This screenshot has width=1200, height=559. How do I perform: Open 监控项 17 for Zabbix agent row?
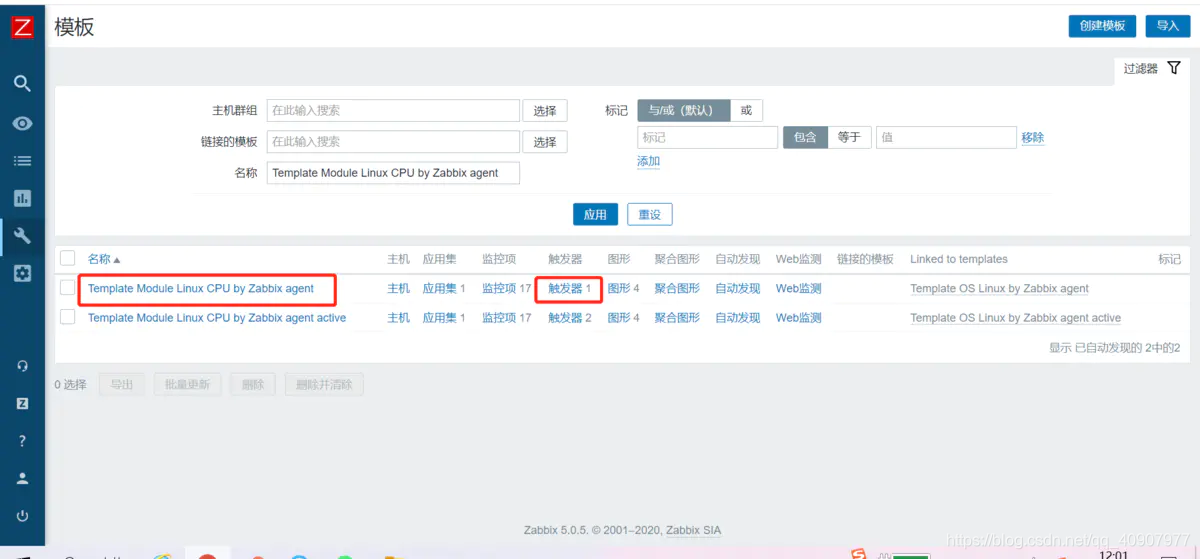click(500, 288)
